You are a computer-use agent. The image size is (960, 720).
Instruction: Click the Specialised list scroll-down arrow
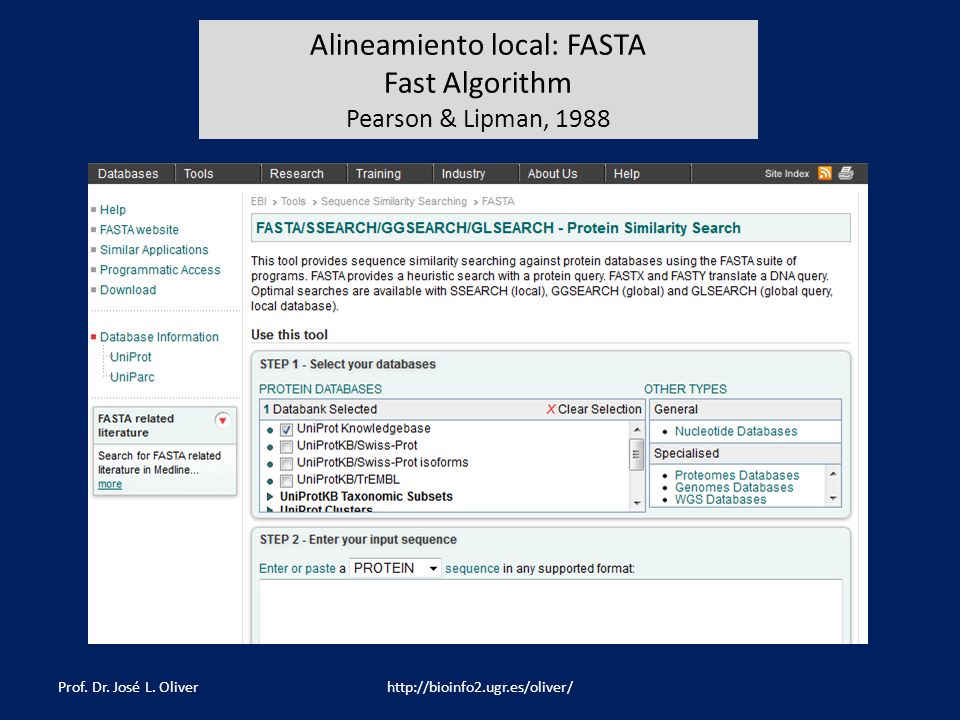point(833,498)
